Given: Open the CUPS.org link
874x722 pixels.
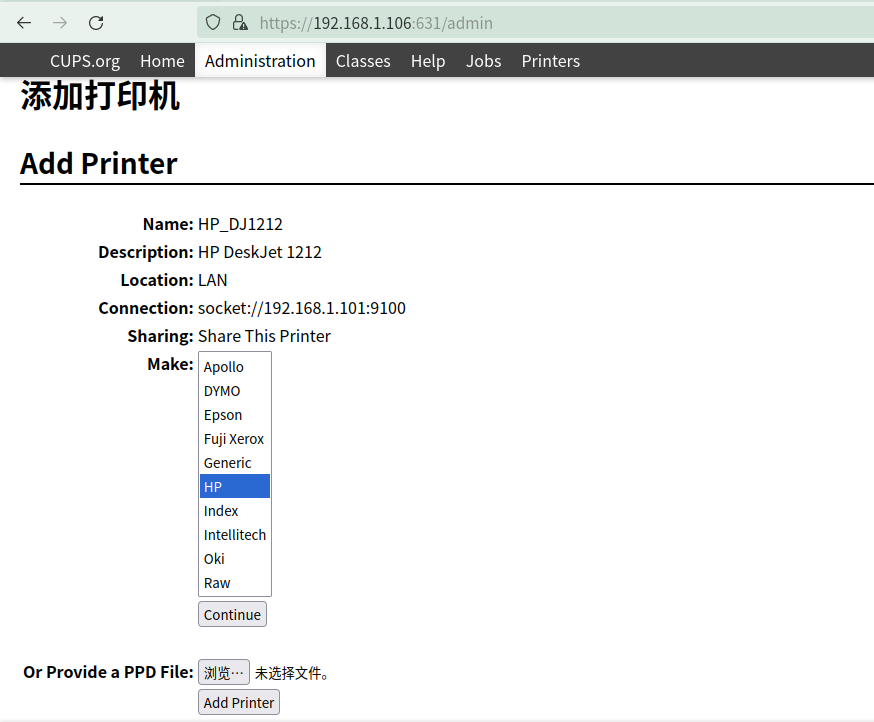Looking at the screenshot, I should point(85,61).
